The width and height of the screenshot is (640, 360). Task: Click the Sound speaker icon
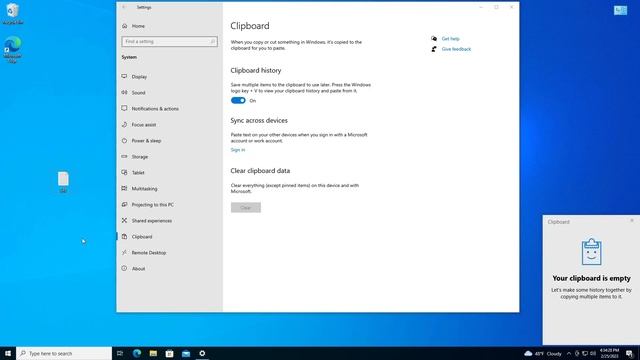point(124,92)
